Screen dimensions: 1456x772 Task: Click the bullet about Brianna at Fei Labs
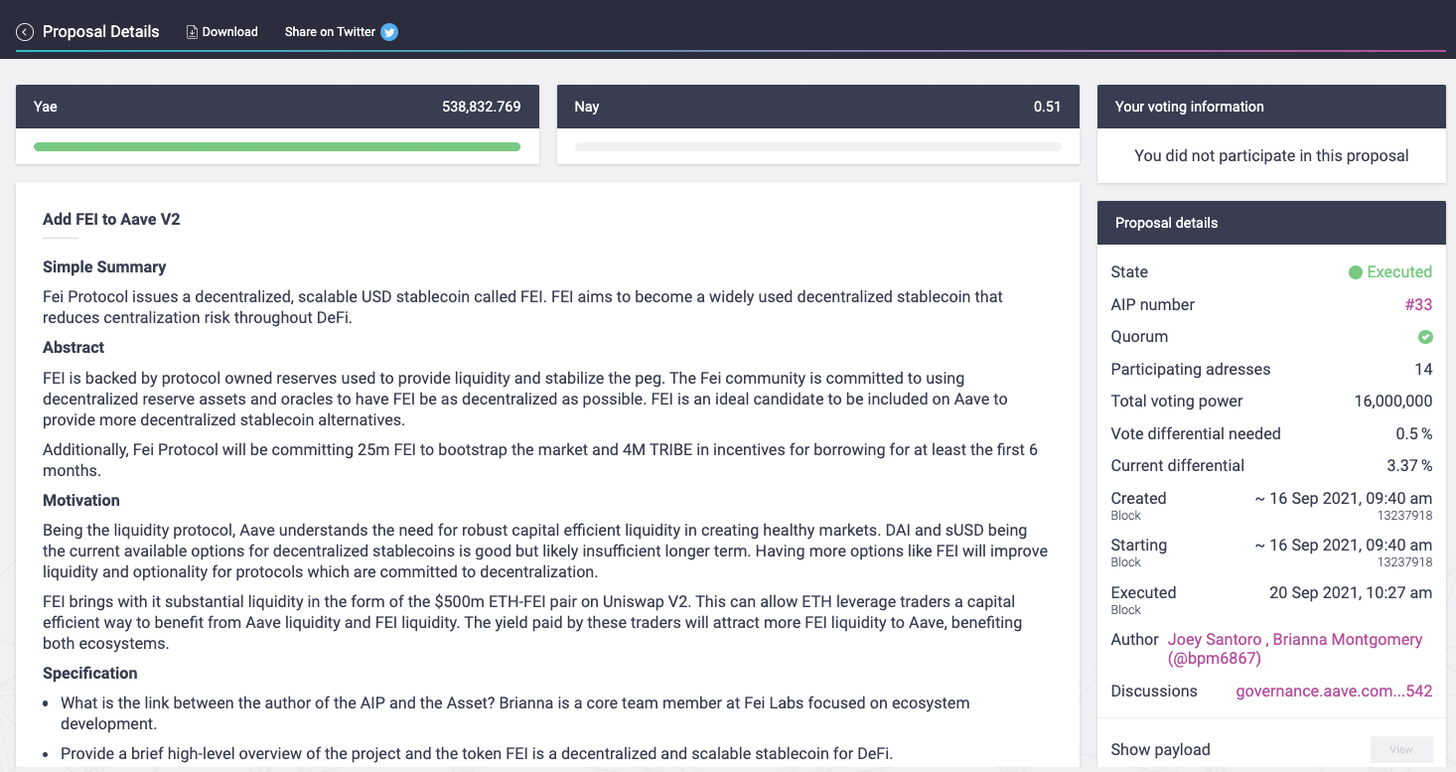[x=515, y=713]
